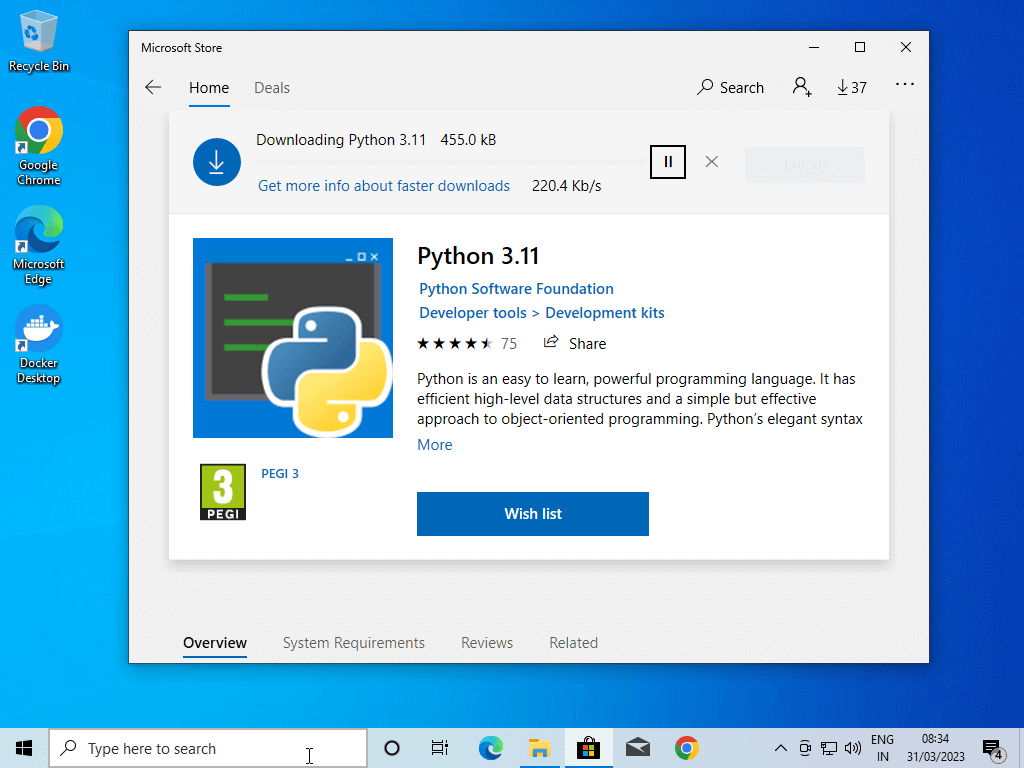Select the Microsoft Edge desktop shortcut
The height and width of the screenshot is (768, 1024).
pyautogui.click(x=39, y=246)
